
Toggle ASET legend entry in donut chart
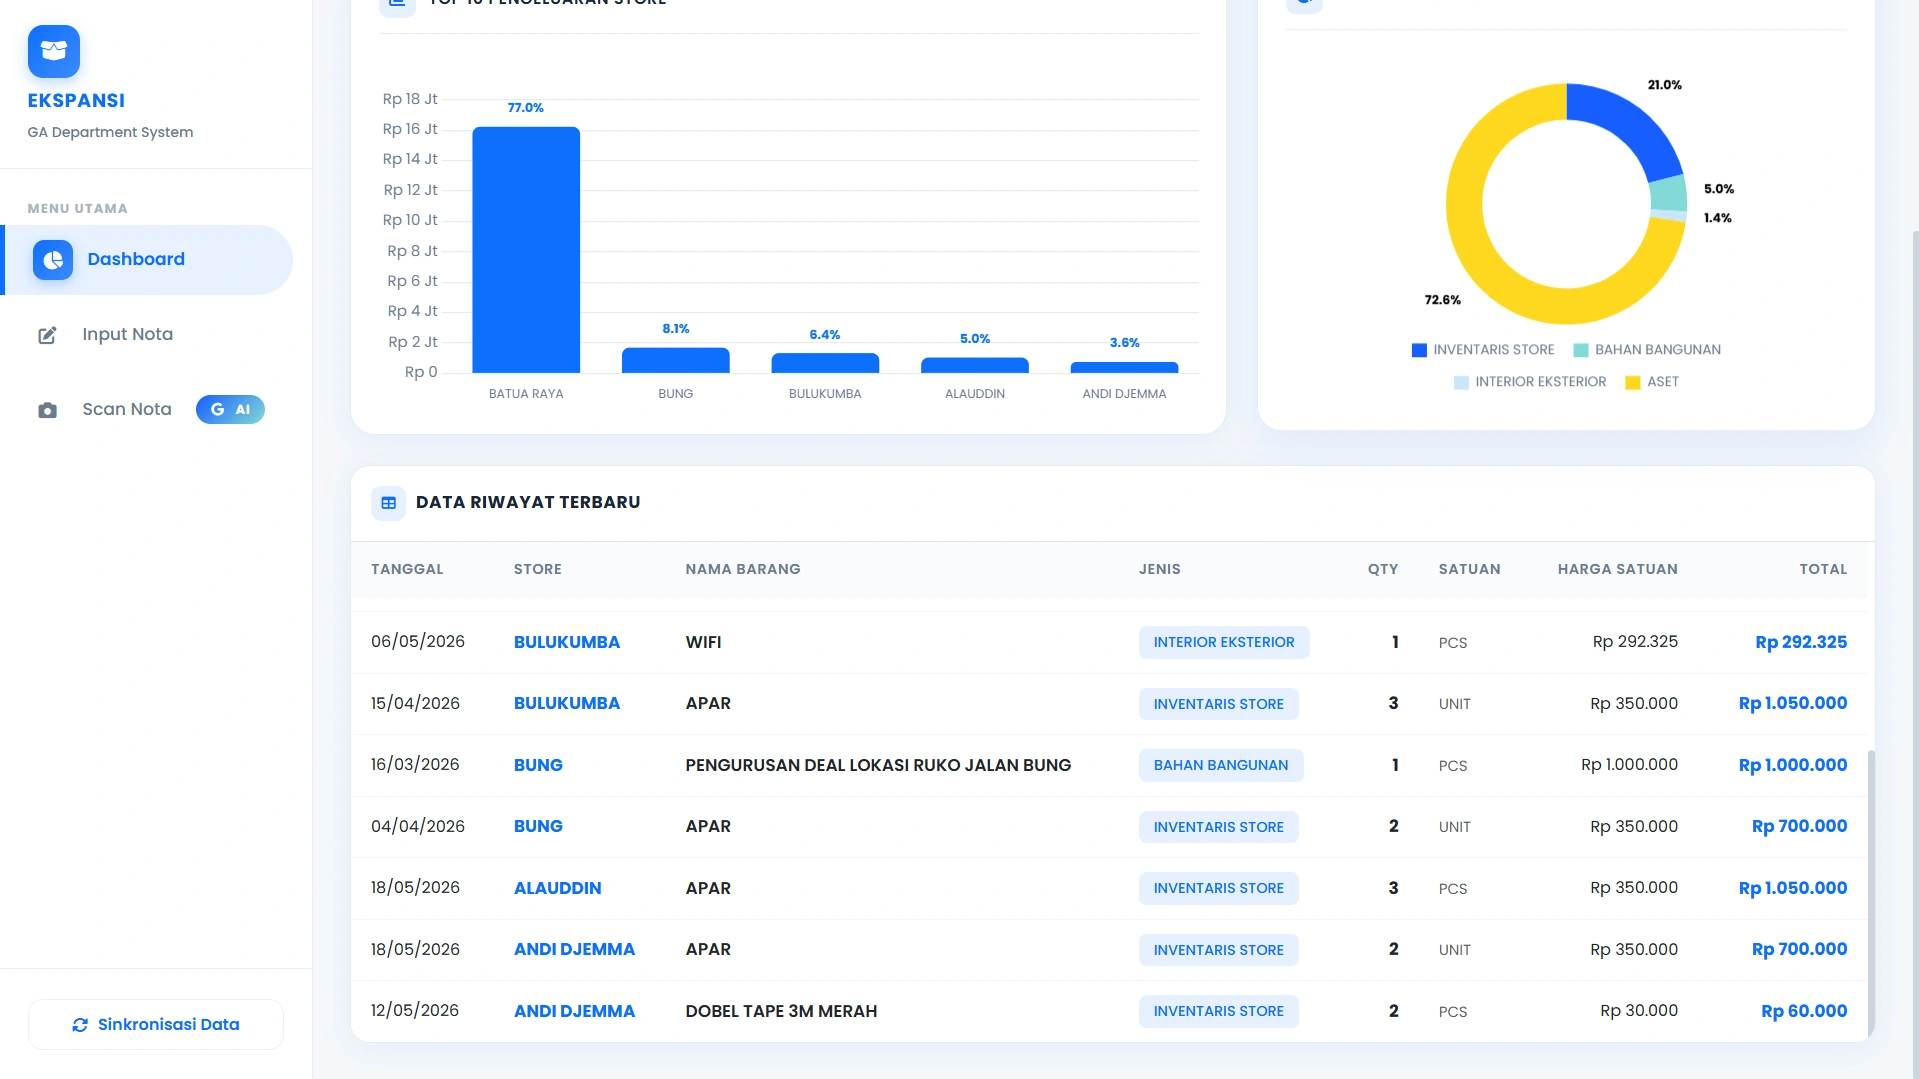[1652, 382]
